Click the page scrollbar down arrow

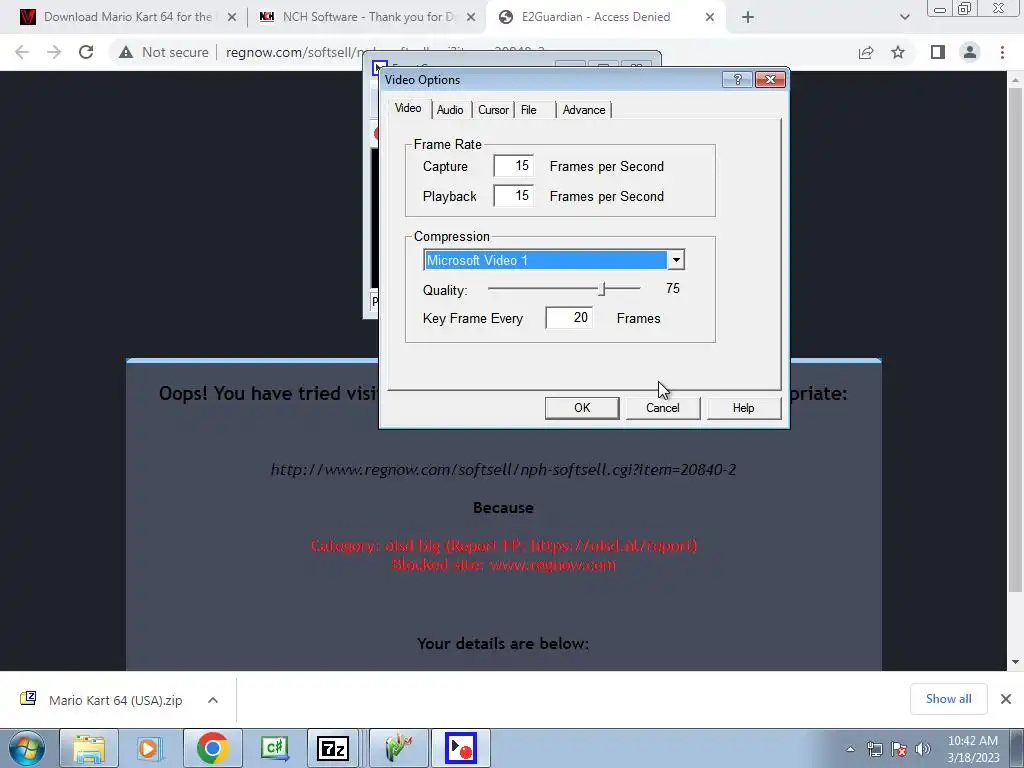click(x=1016, y=662)
